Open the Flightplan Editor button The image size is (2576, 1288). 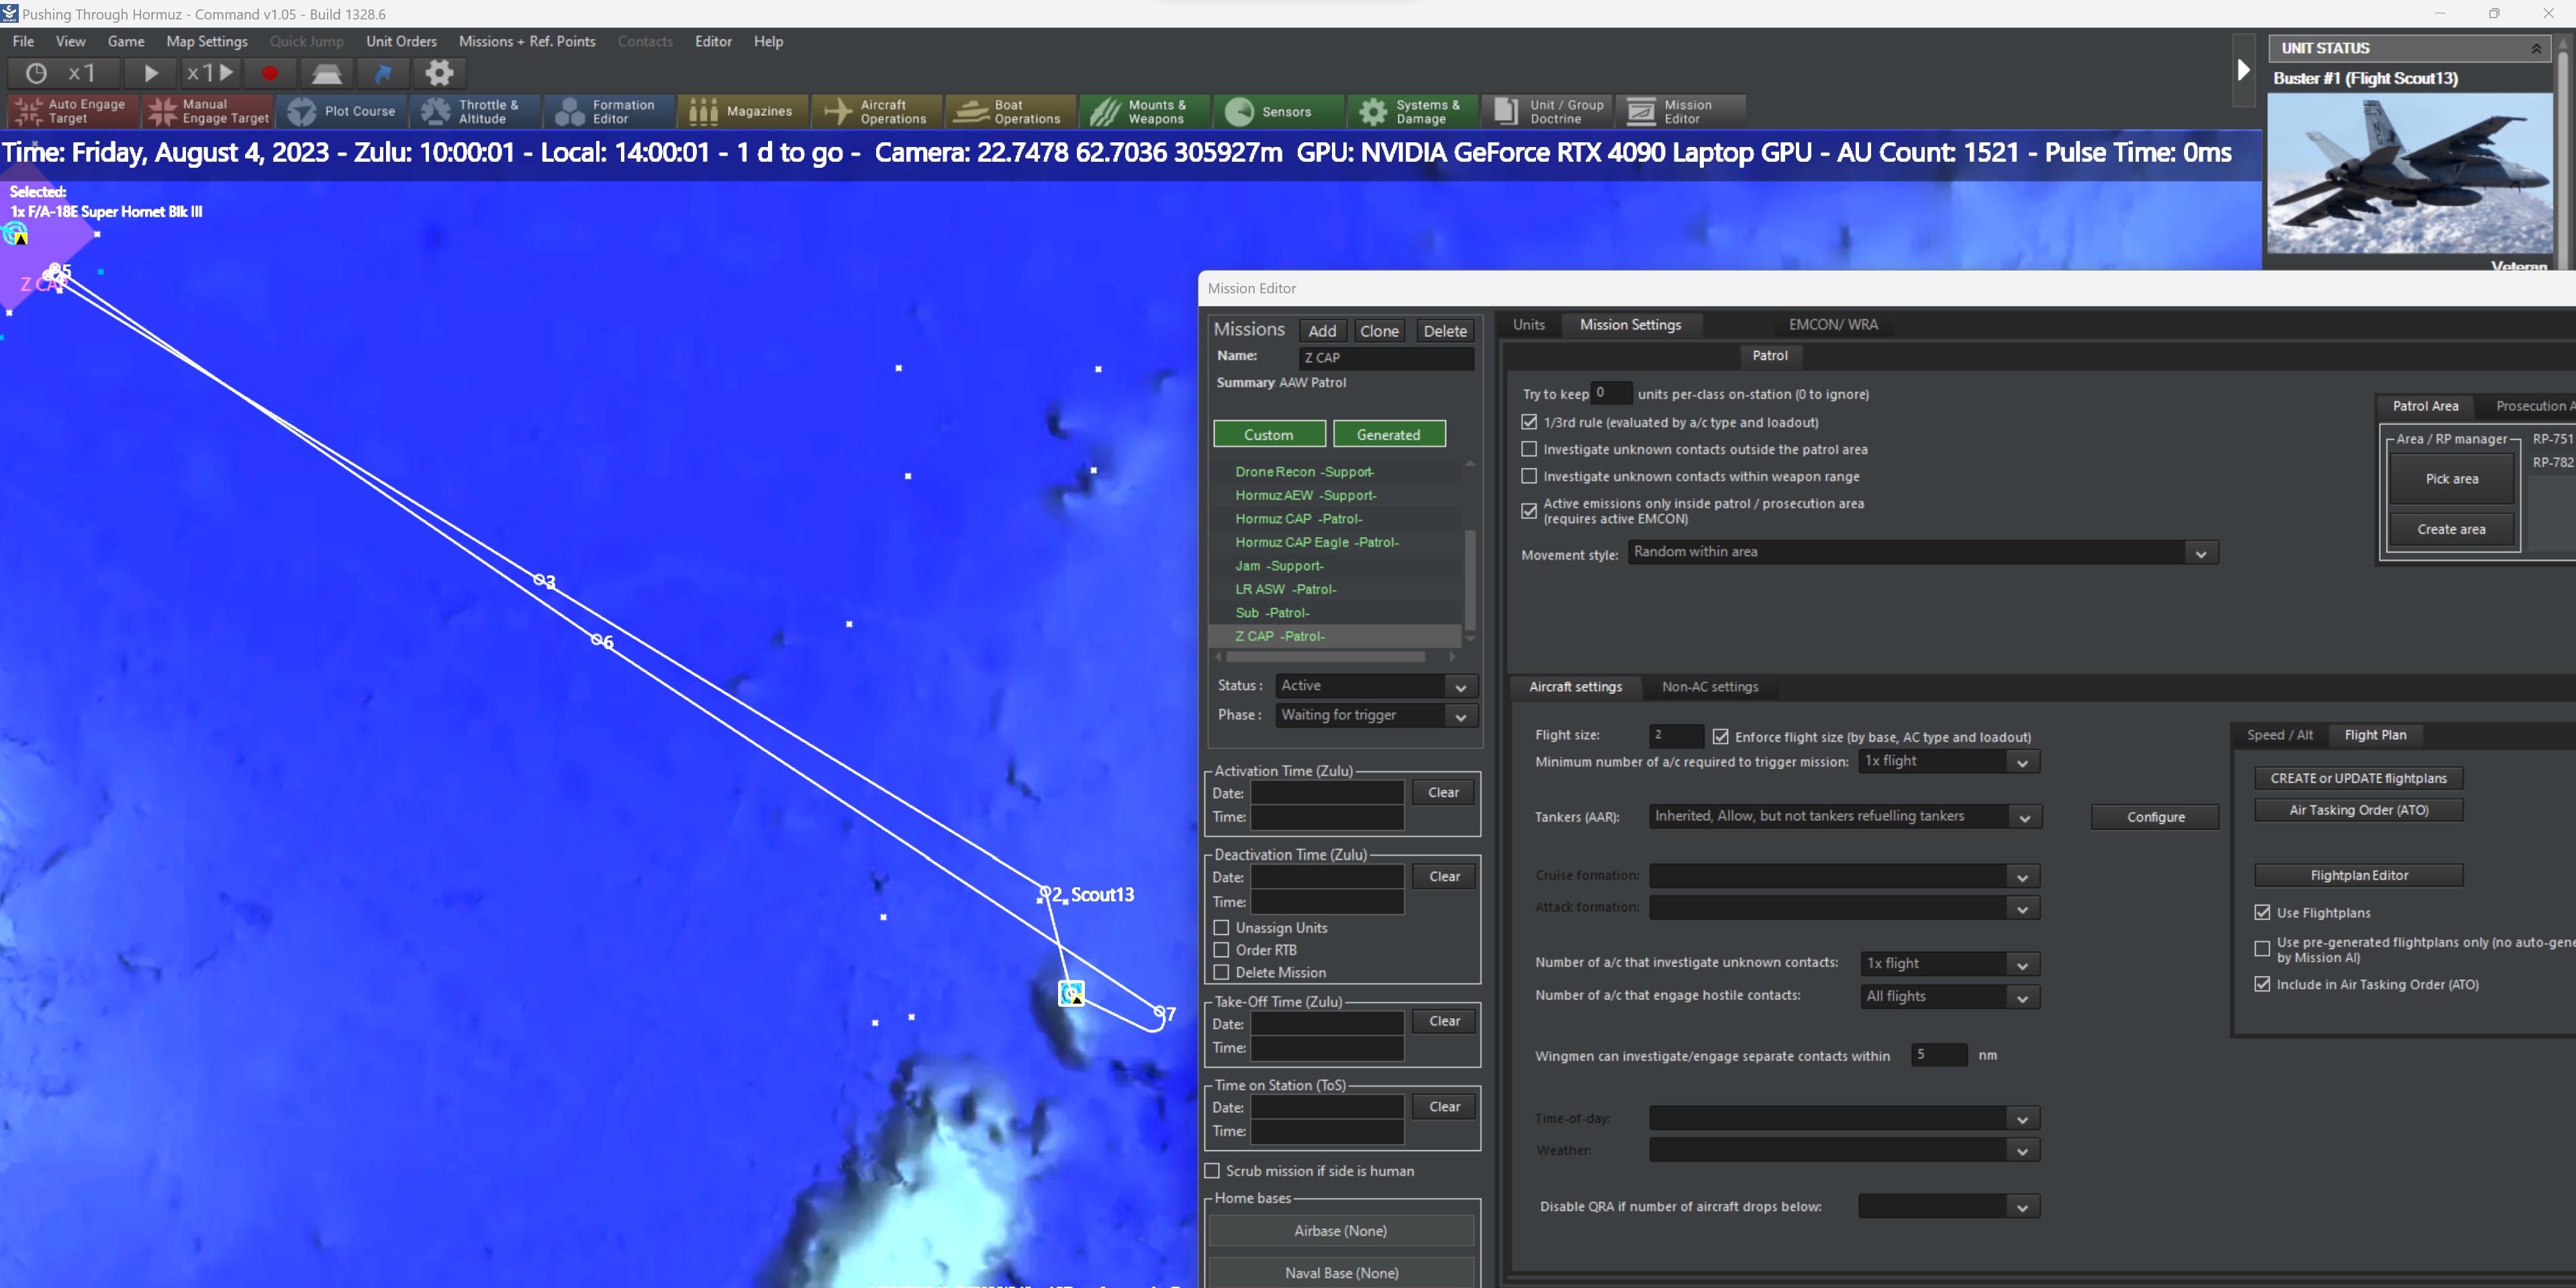click(2358, 875)
